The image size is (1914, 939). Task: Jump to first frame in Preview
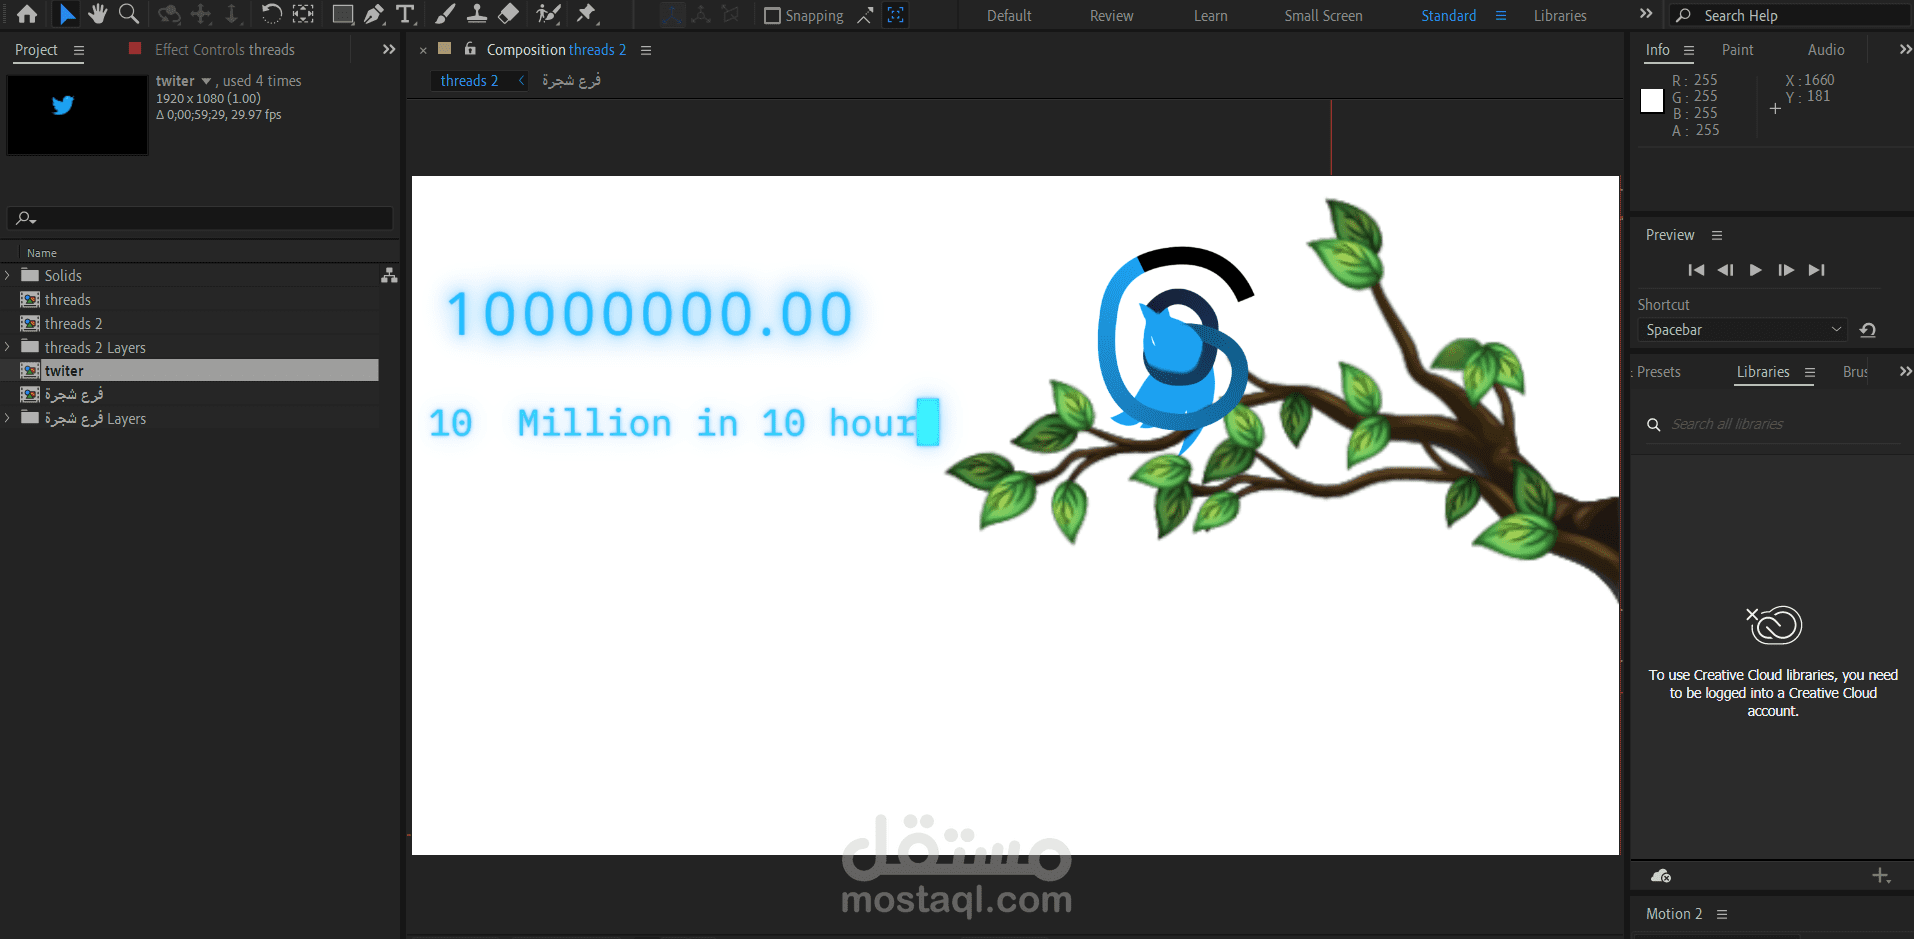click(x=1696, y=270)
